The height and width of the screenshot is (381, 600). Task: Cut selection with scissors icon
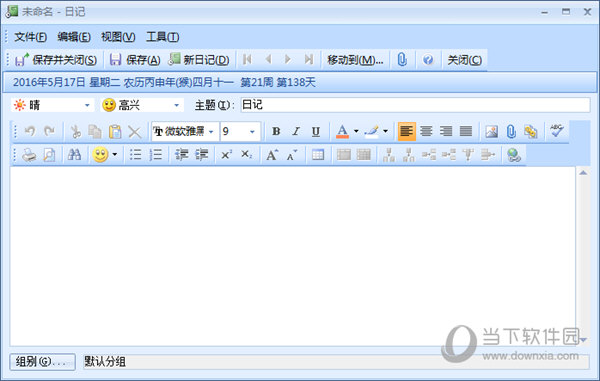75,132
